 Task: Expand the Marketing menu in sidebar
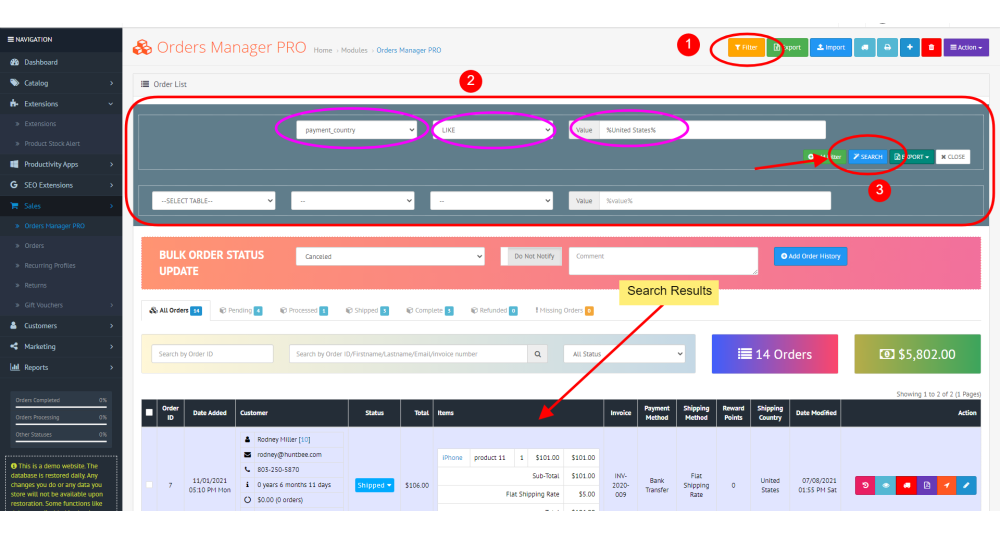tap(61, 346)
